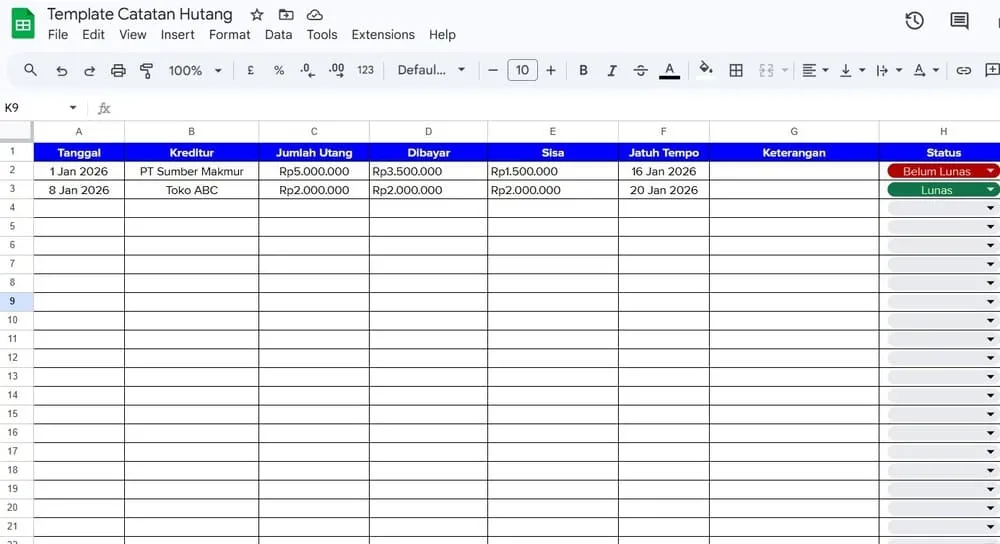The height and width of the screenshot is (544, 1000).
Task: Open the Extensions menu
Action: 383,34
